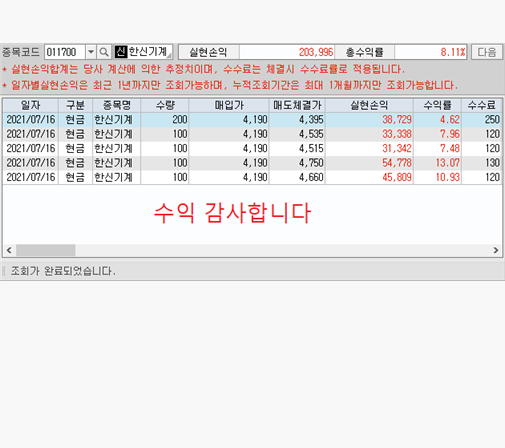Sort by the 매도체결가 column header
Viewport: 505px width, 448px height.
297,105
